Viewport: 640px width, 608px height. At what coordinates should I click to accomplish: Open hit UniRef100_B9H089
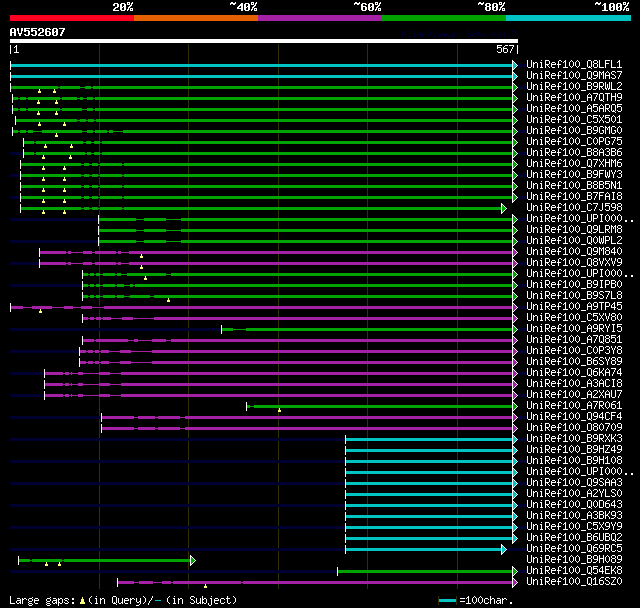tap(576, 559)
